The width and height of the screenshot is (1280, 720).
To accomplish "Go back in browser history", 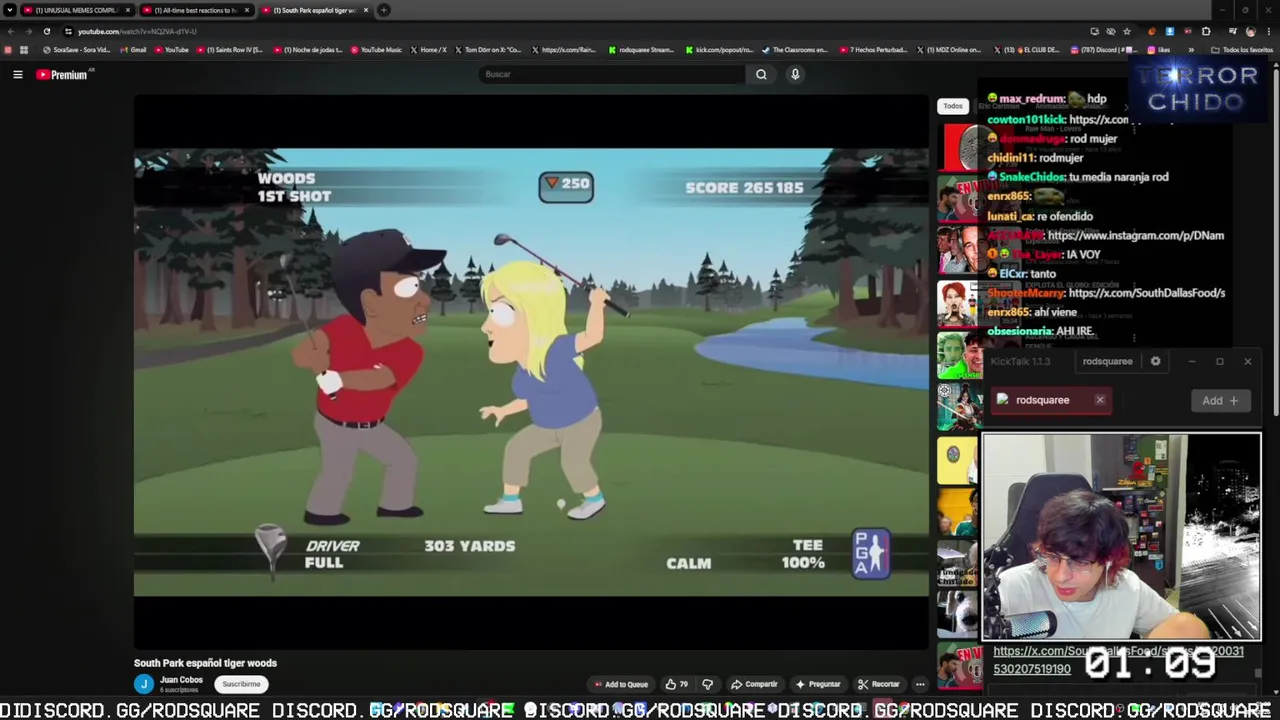I will point(10,31).
